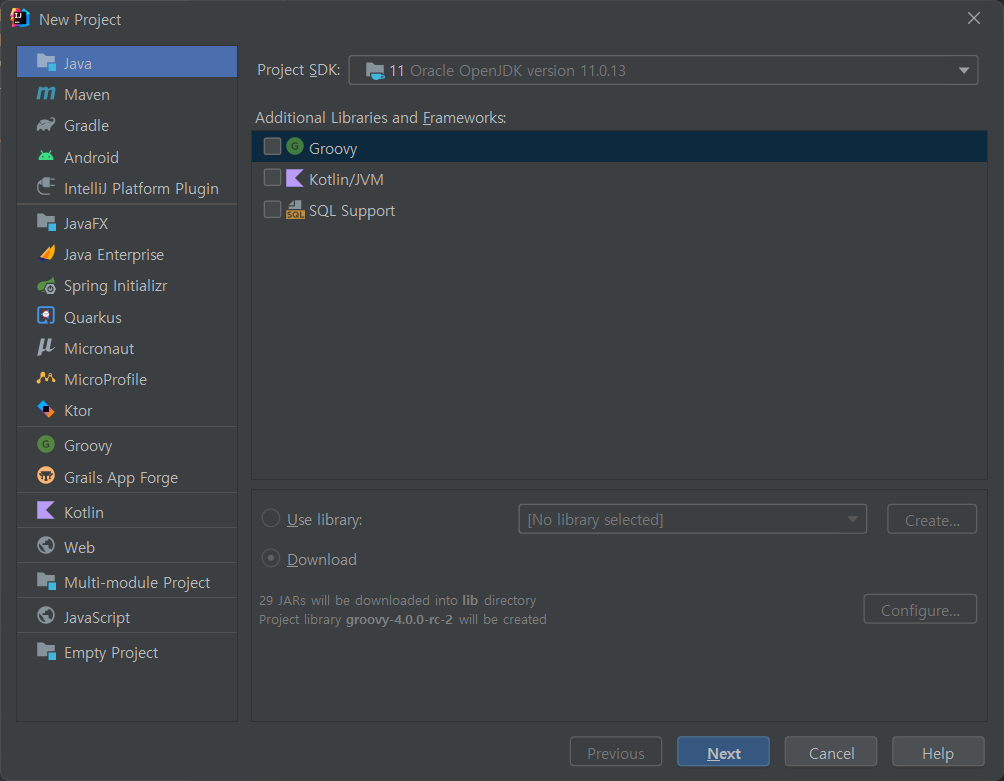Click the Ktor label text
Viewport: 1004px width, 781px height.
pos(78,411)
